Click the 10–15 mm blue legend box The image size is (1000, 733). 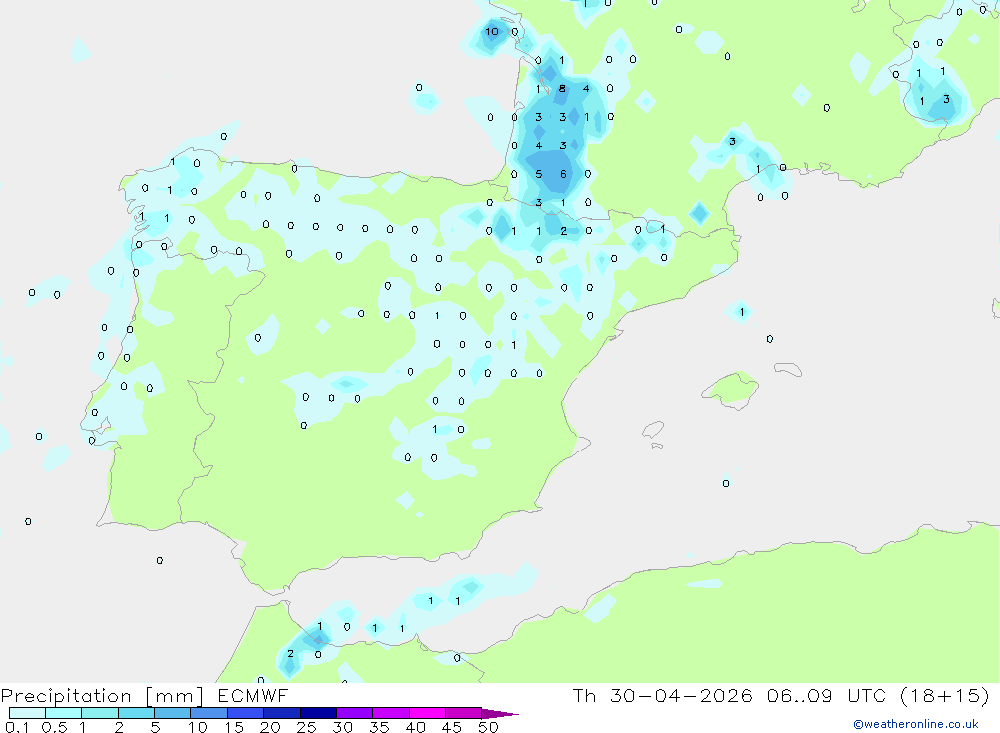coord(209,713)
